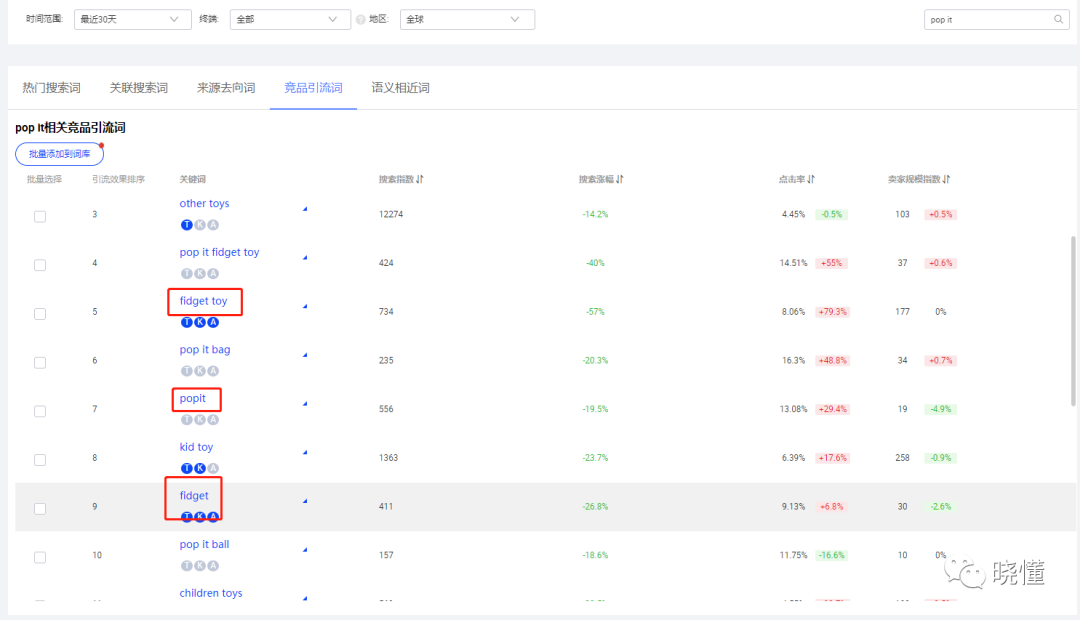
Task: Click the T badge under fidget toy
Action: (186, 322)
